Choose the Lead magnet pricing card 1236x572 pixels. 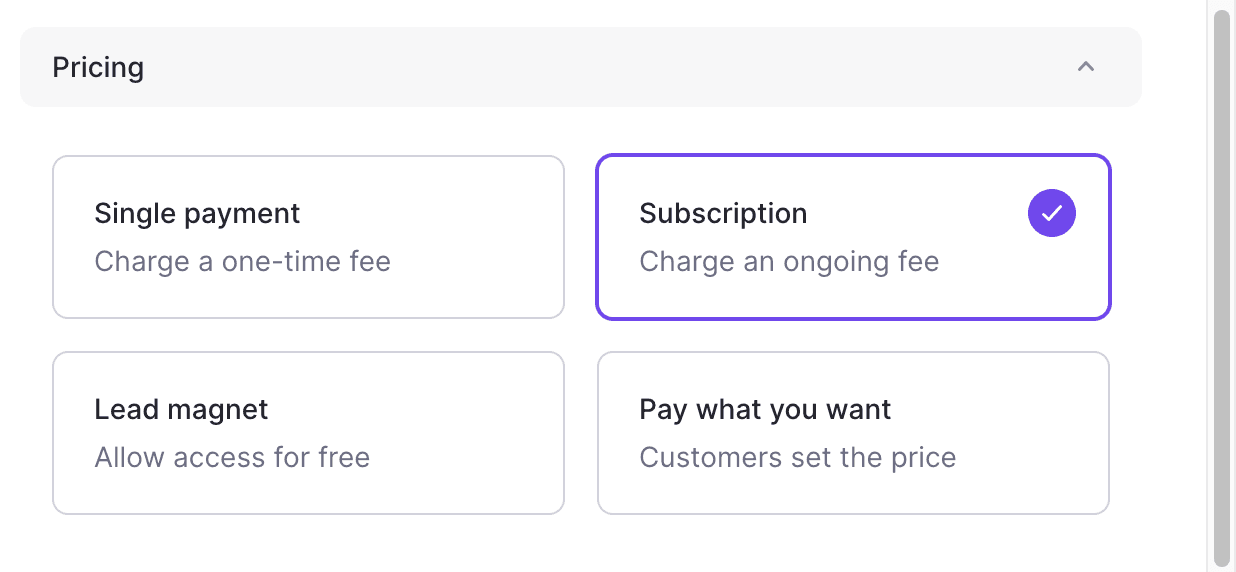[308, 433]
